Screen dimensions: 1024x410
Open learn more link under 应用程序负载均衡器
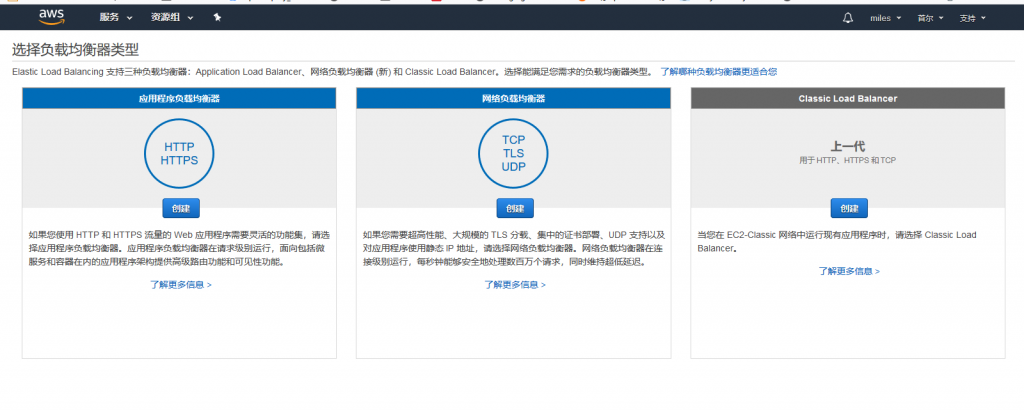click(181, 285)
